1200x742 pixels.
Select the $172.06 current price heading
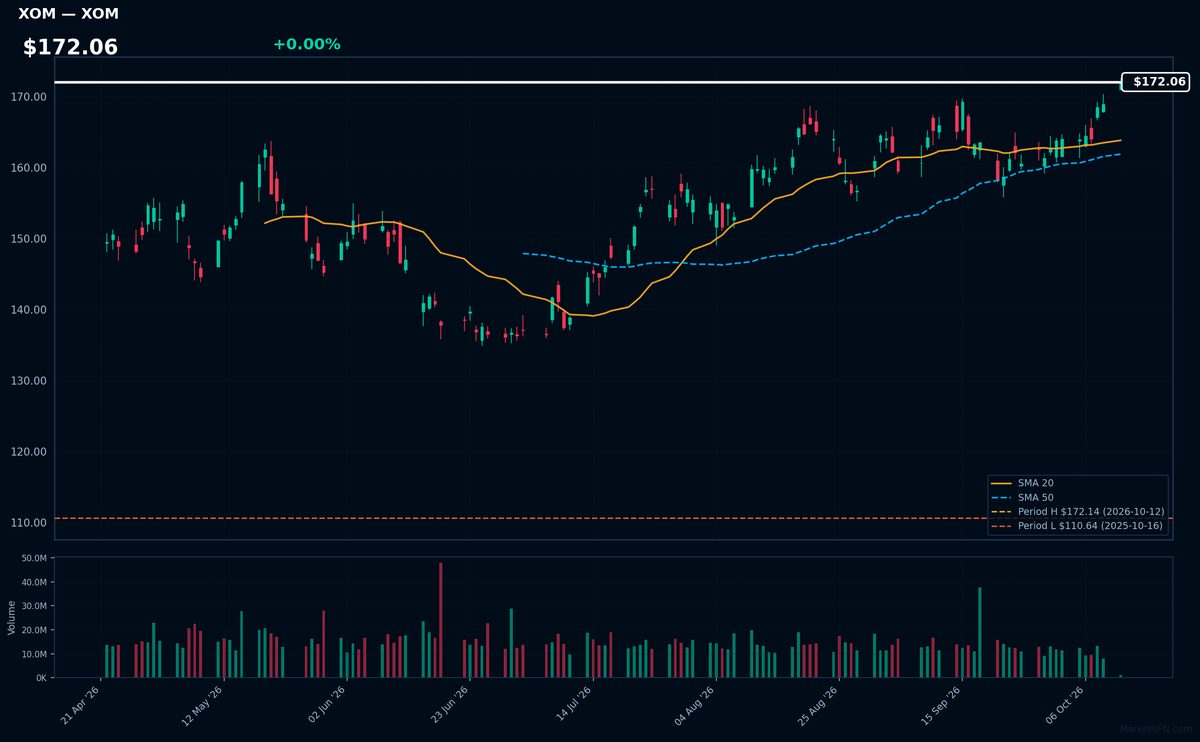pyautogui.click(x=70, y=47)
